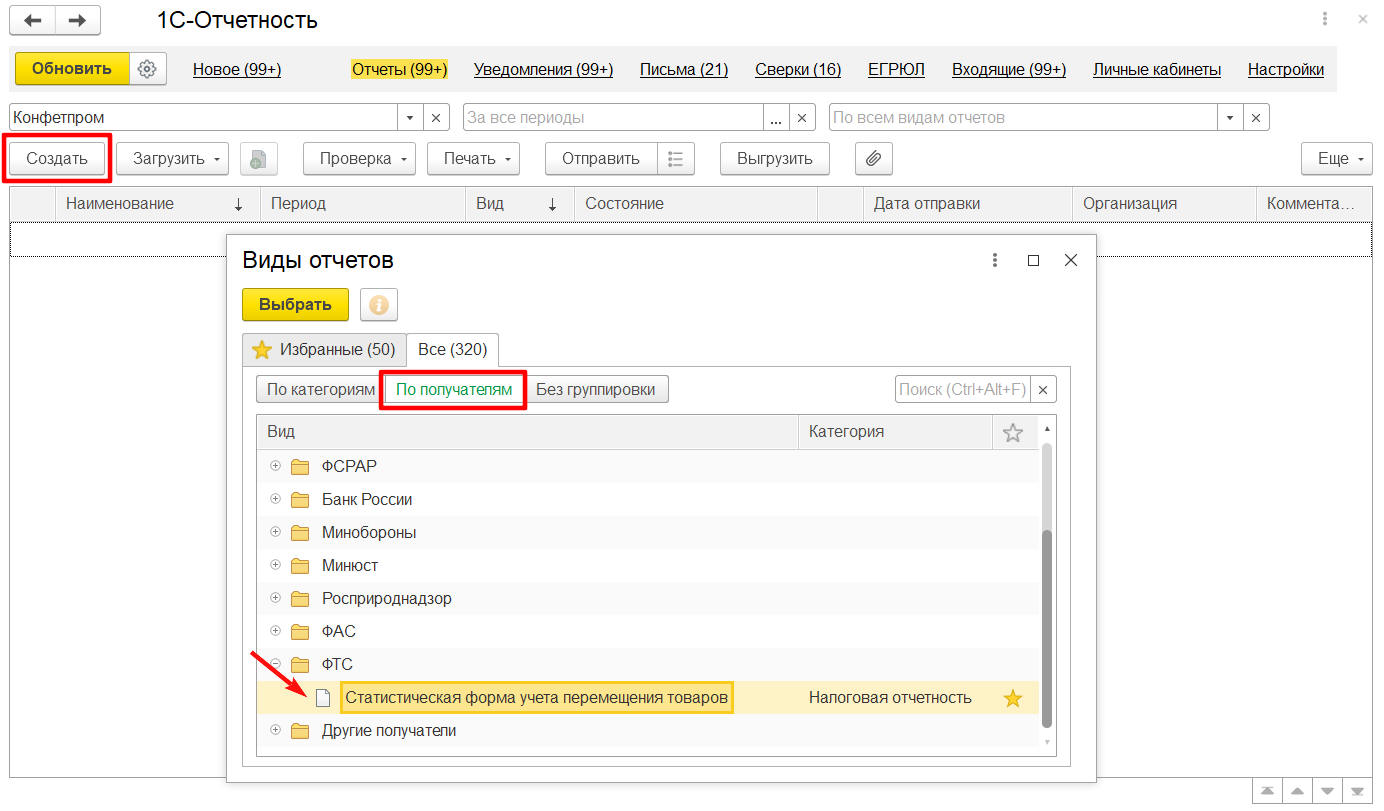Click the Отправить button
Screen dimensions: 1384x811
click(x=601, y=158)
